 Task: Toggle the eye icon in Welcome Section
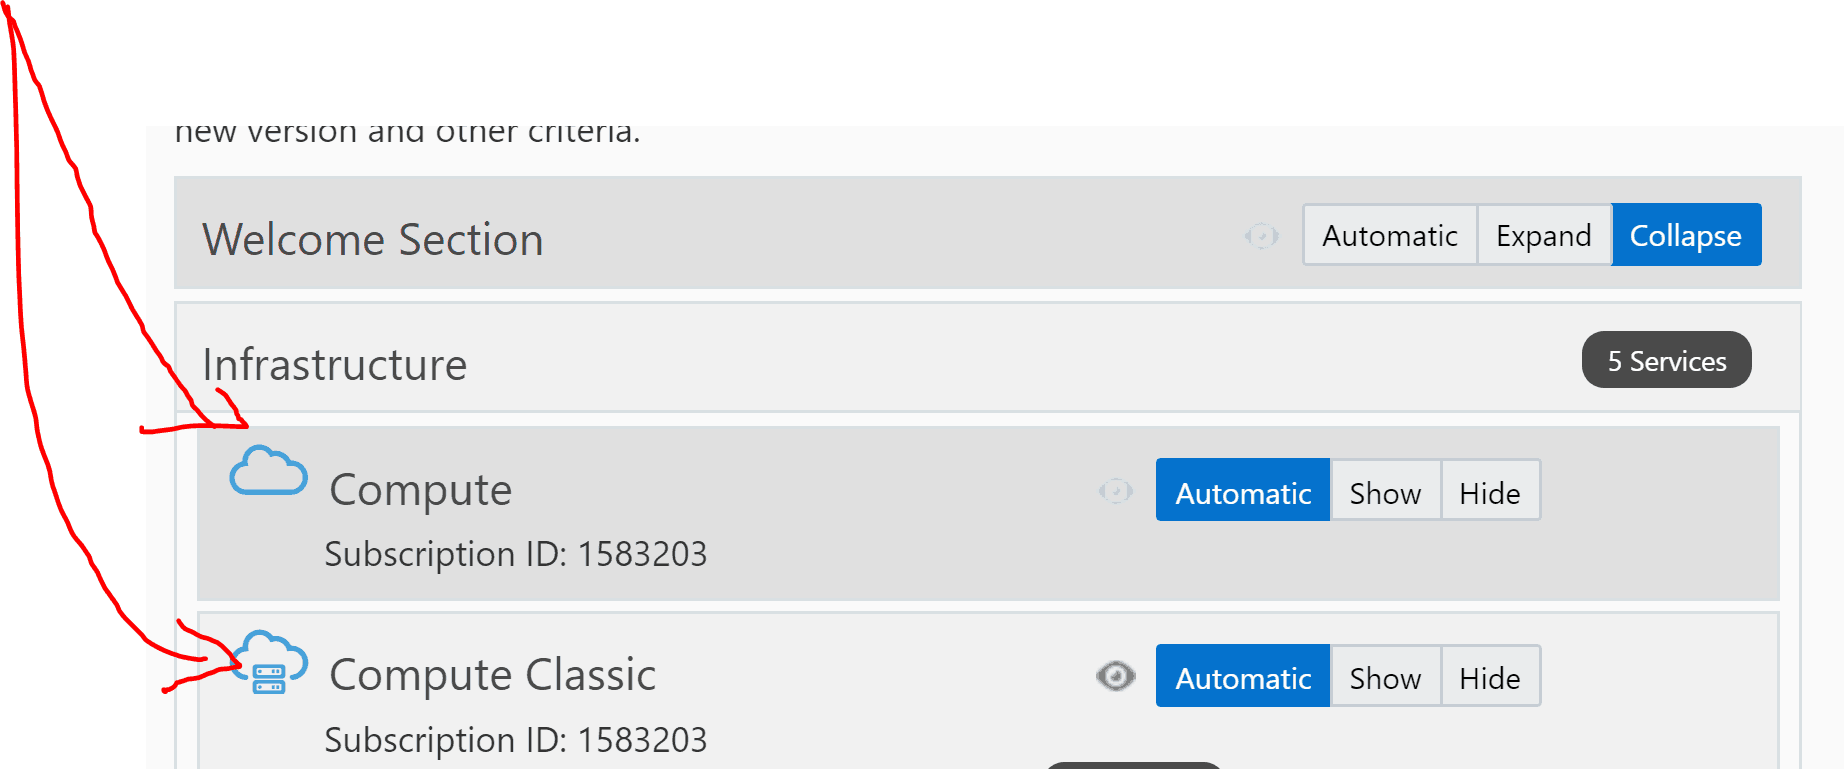click(1261, 236)
